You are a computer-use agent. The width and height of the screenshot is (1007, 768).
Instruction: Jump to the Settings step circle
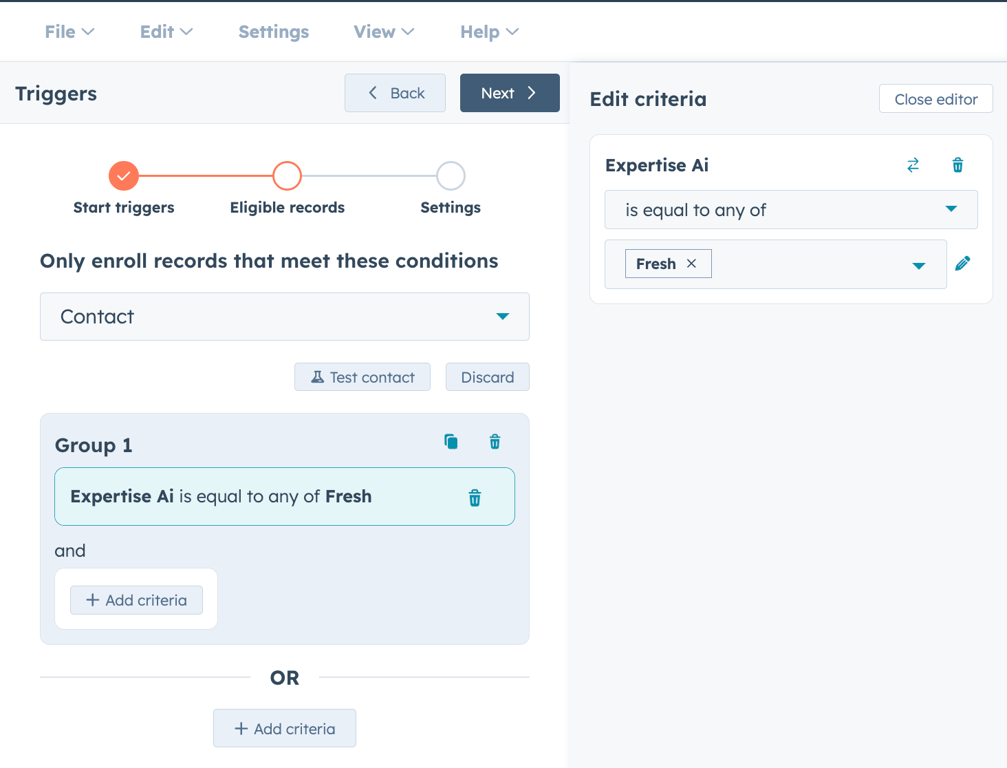click(x=451, y=176)
